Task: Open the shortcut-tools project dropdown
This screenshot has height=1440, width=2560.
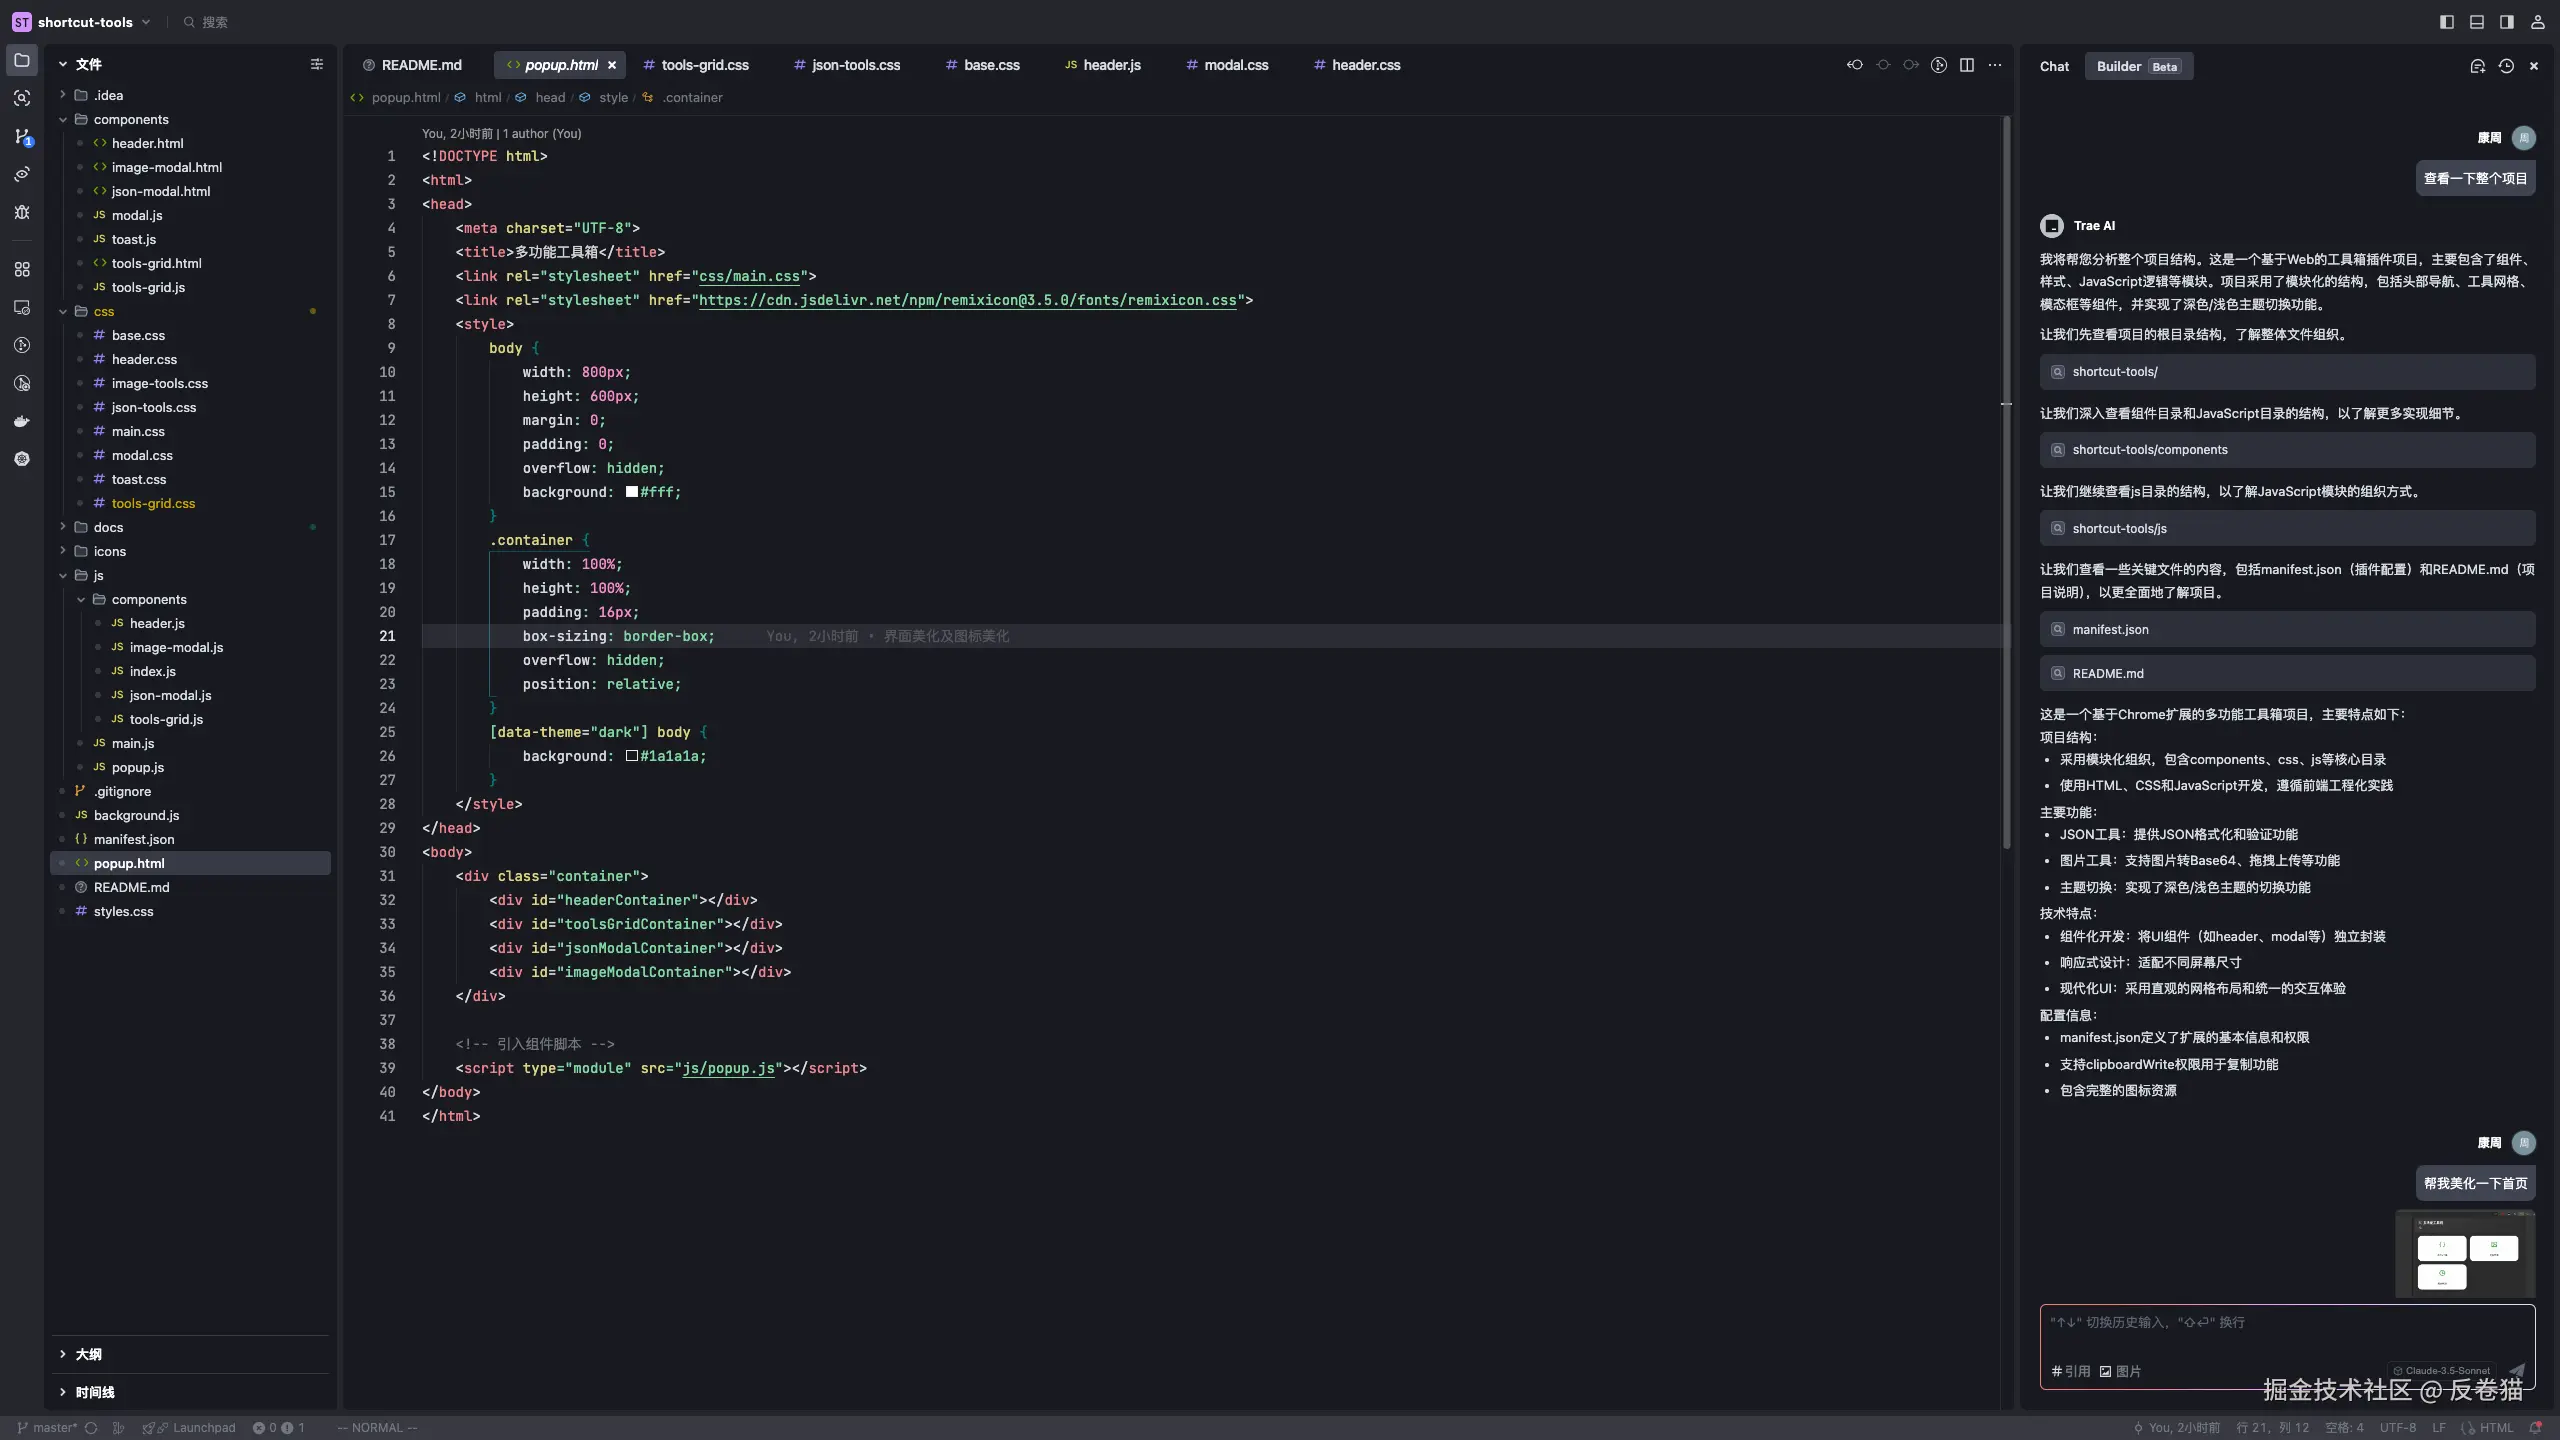Action: tap(85, 22)
